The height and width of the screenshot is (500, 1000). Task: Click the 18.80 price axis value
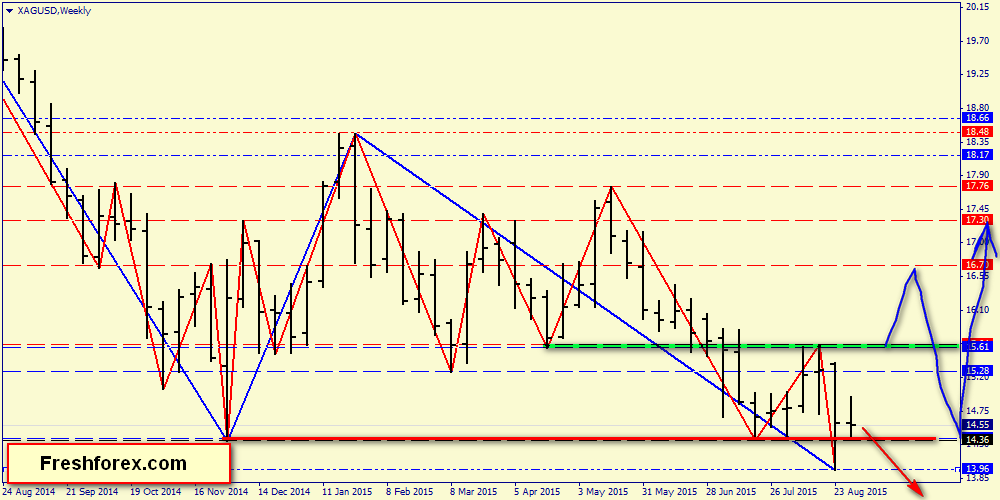point(978,108)
